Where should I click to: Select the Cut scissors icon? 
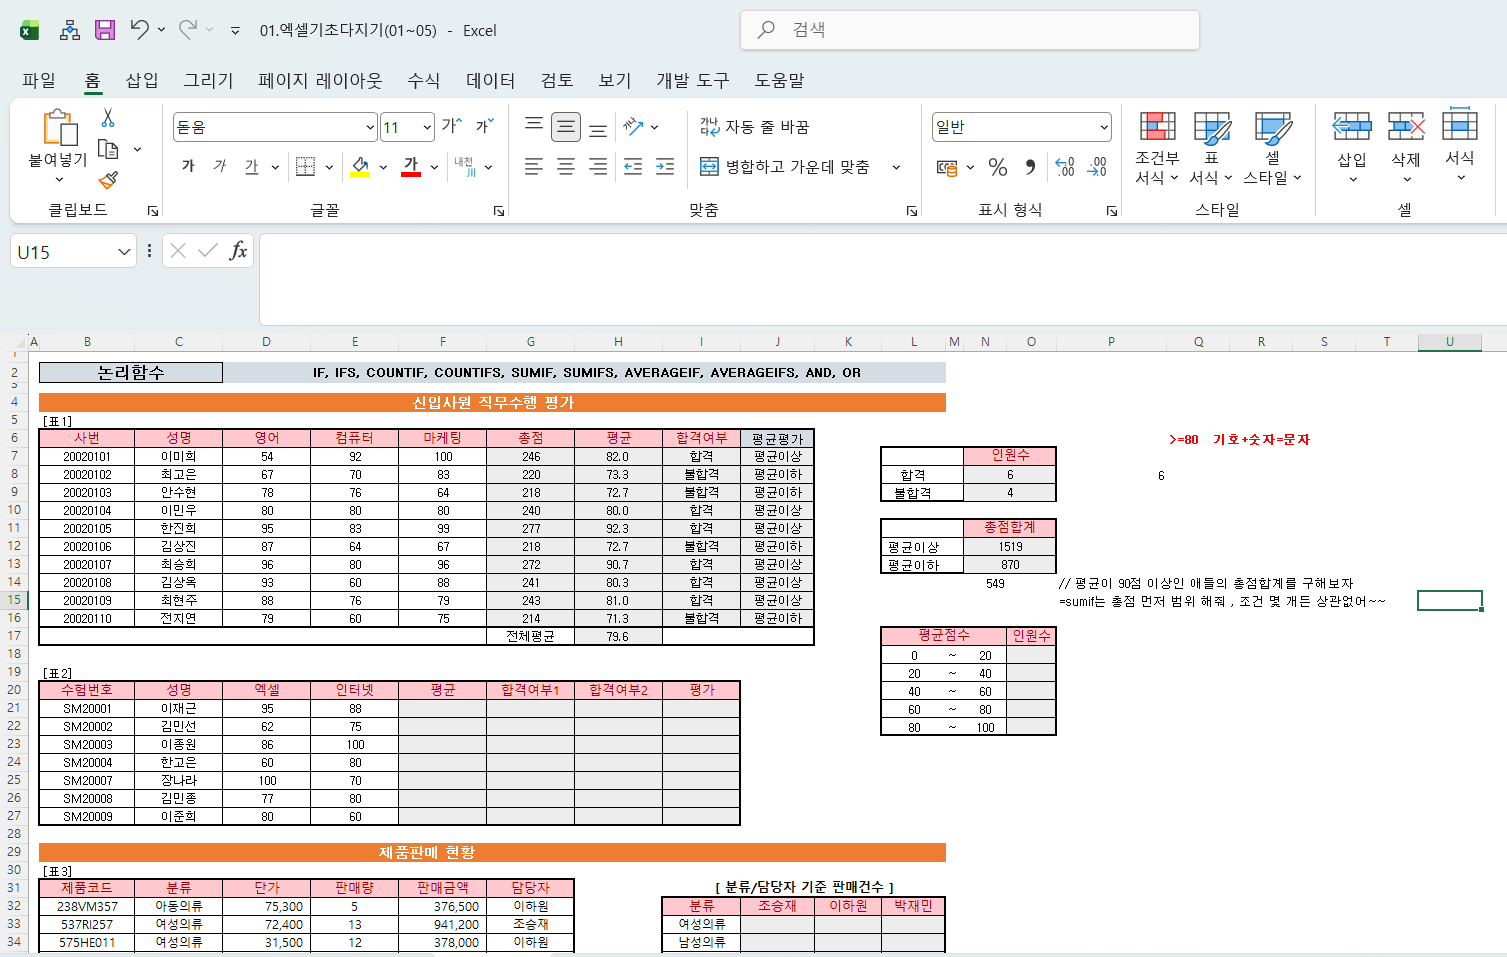point(108,118)
